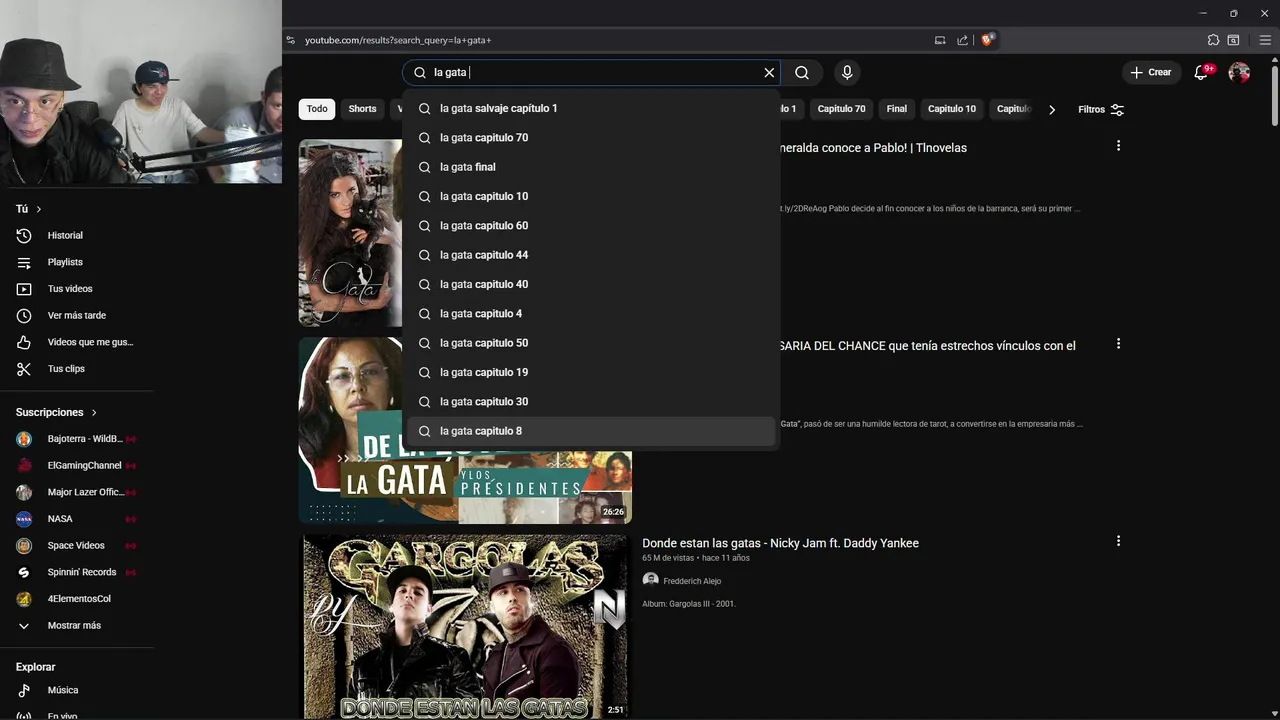Open the first La Gata telenovela thumbnail
The height and width of the screenshot is (720, 1280).
[350, 233]
